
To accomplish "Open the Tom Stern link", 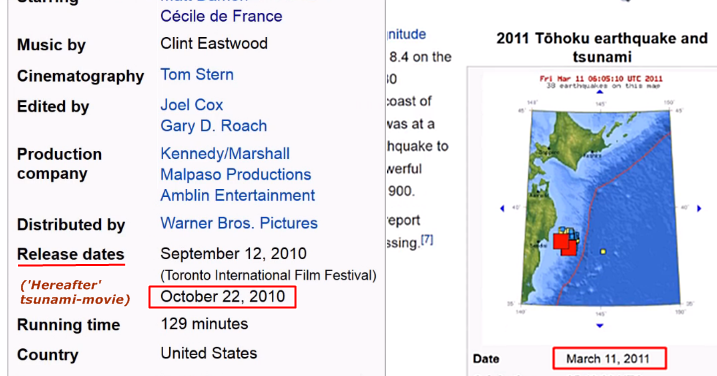I will pyautogui.click(x=197, y=75).
